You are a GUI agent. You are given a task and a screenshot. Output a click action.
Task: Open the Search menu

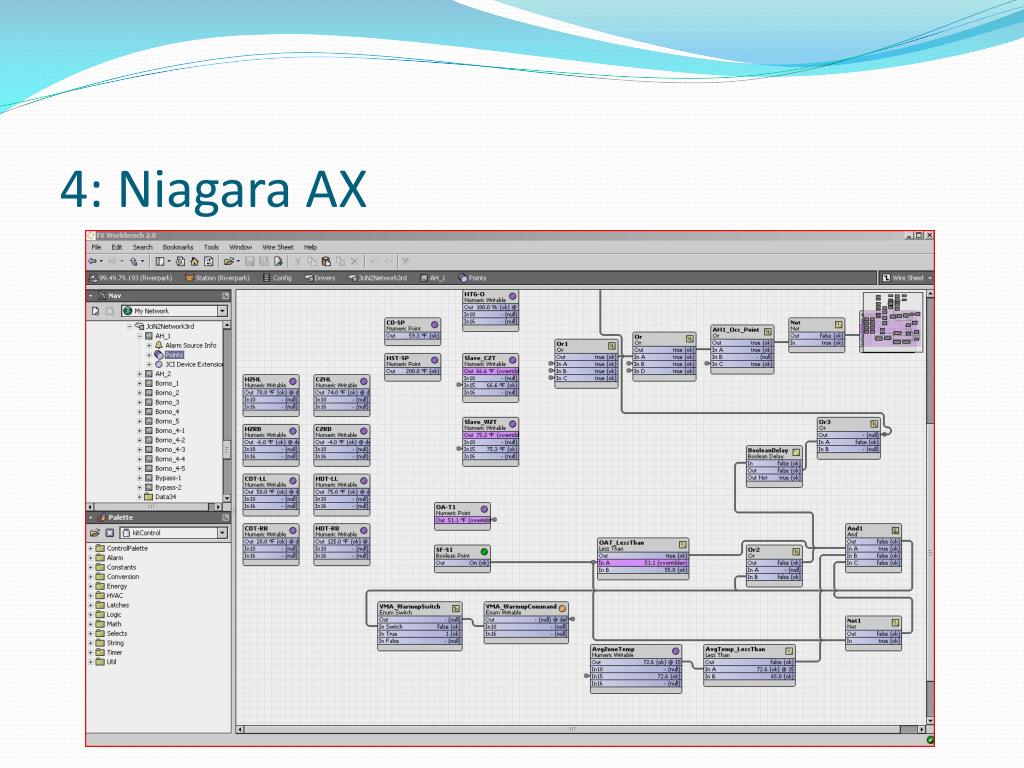coord(142,248)
